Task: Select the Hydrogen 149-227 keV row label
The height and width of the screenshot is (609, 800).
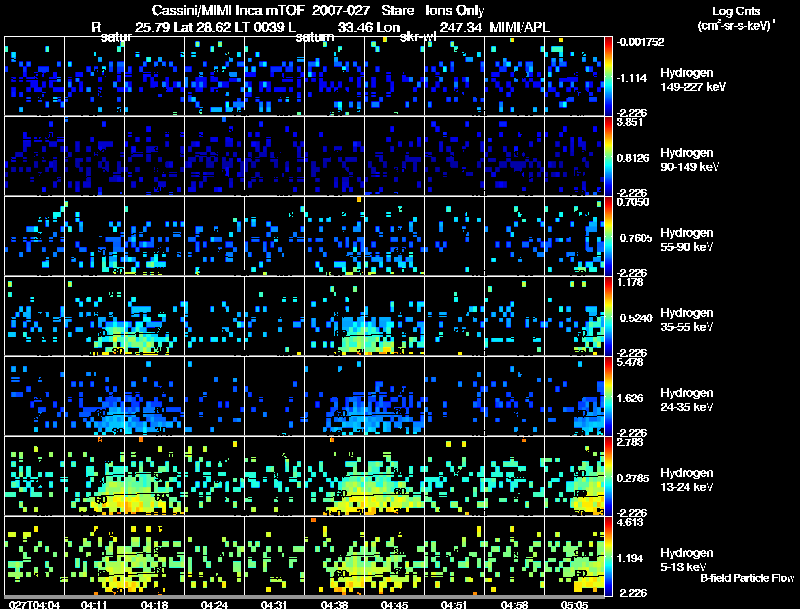Action: point(692,80)
